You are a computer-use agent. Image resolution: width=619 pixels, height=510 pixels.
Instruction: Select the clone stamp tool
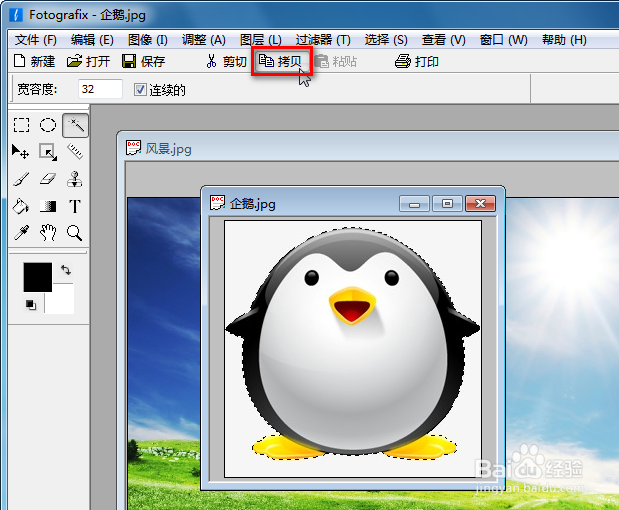coord(75,179)
